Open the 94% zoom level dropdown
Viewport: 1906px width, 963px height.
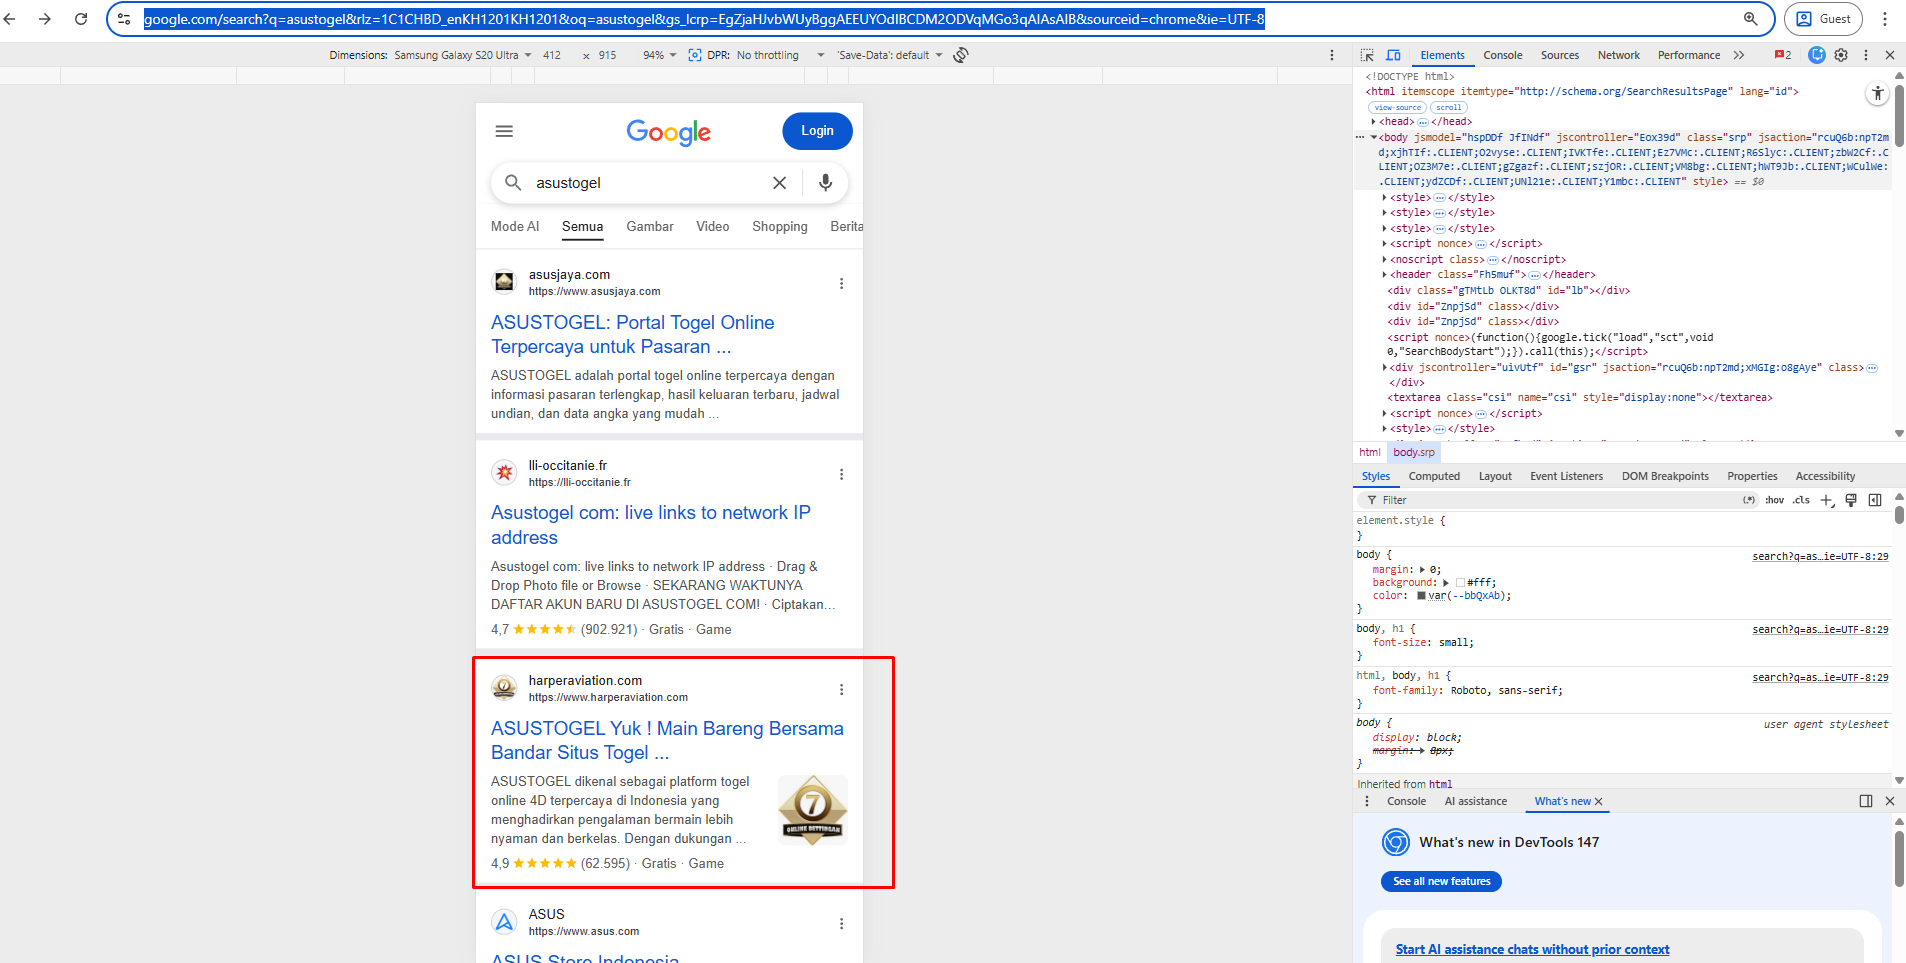(660, 55)
